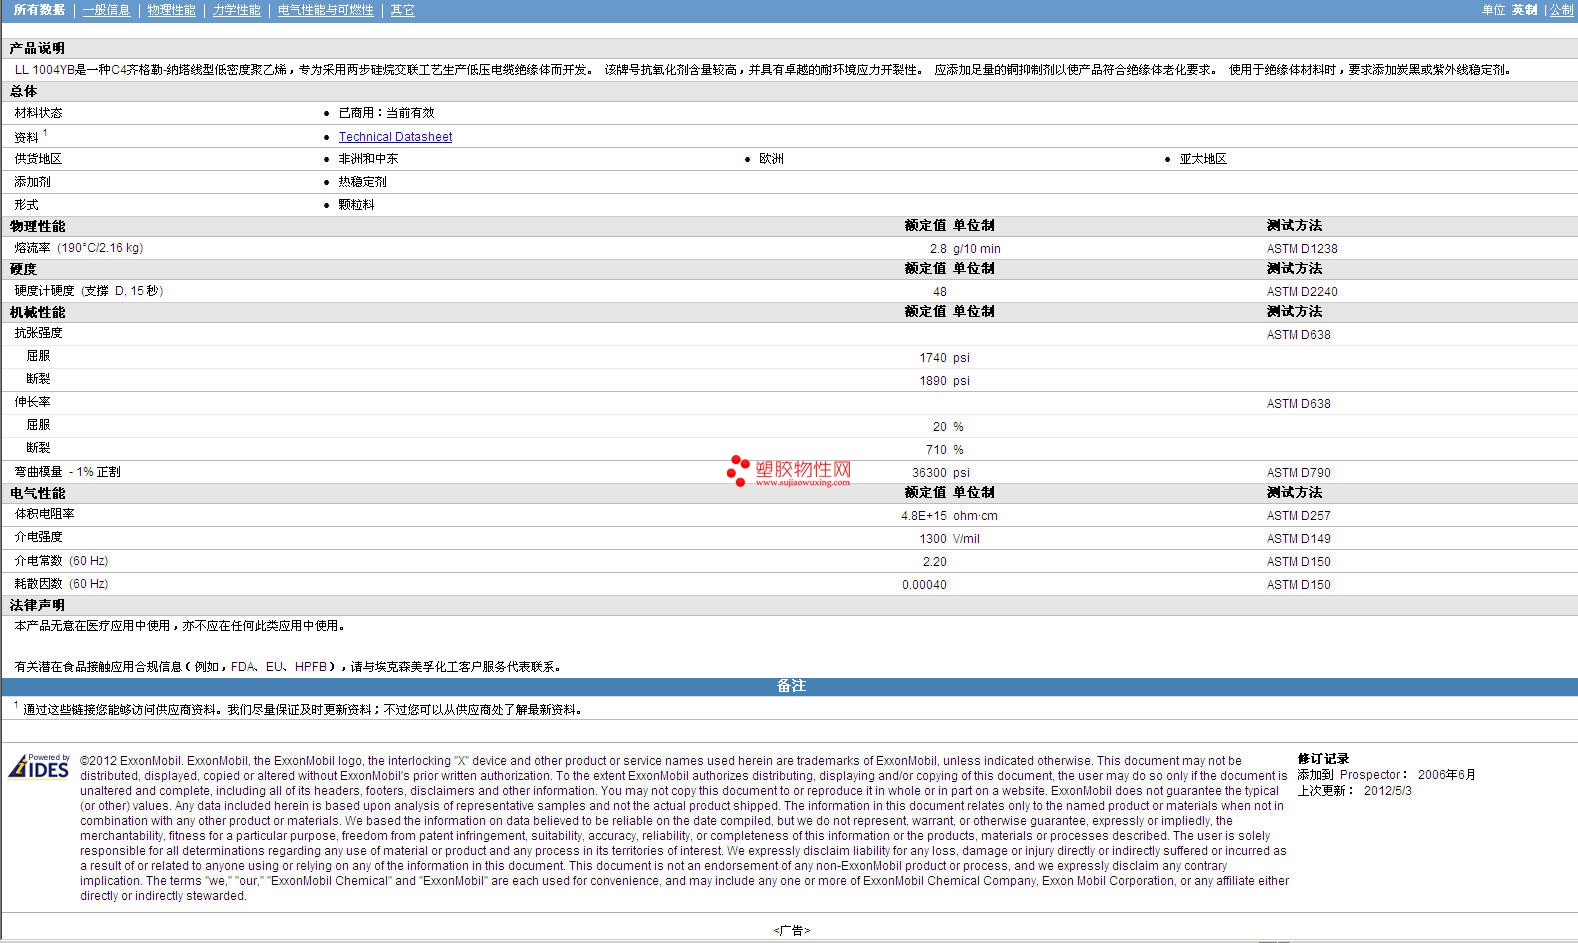Click the 2.8 melt flow rate value
The image size is (1578, 943).
point(937,249)
